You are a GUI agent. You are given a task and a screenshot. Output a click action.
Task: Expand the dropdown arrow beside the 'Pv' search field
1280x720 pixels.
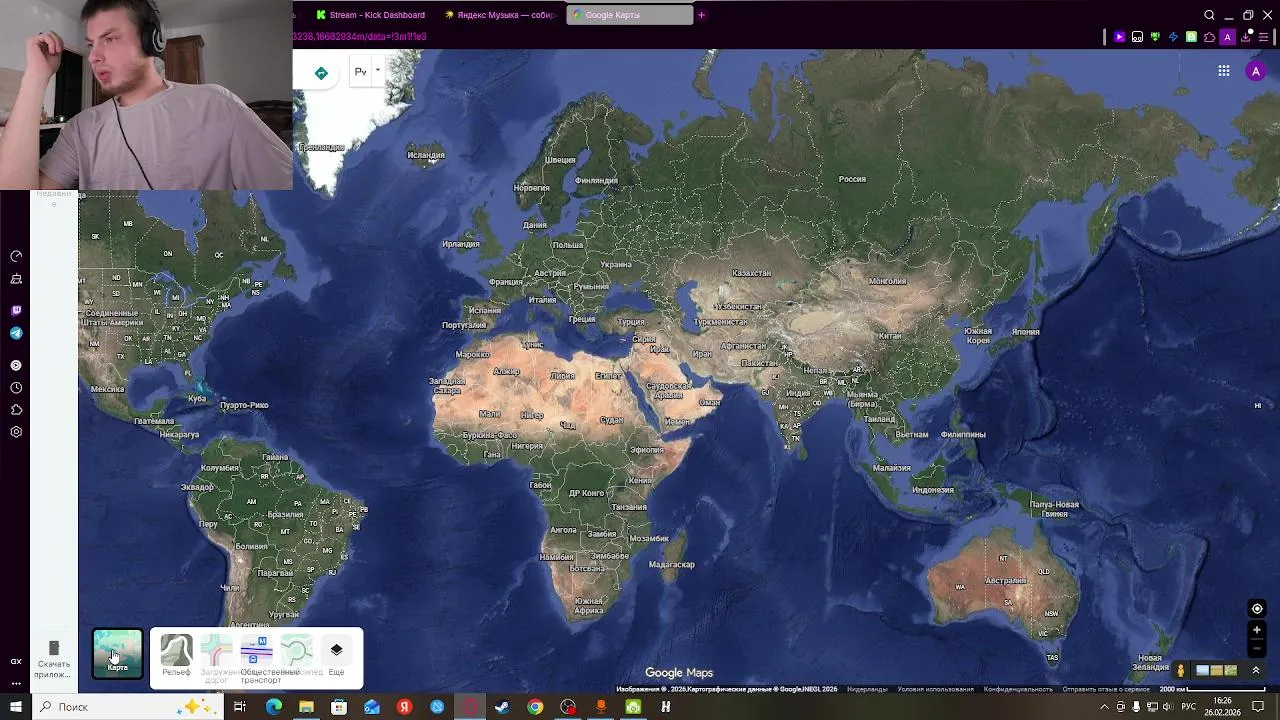click(x=377, y=70)
